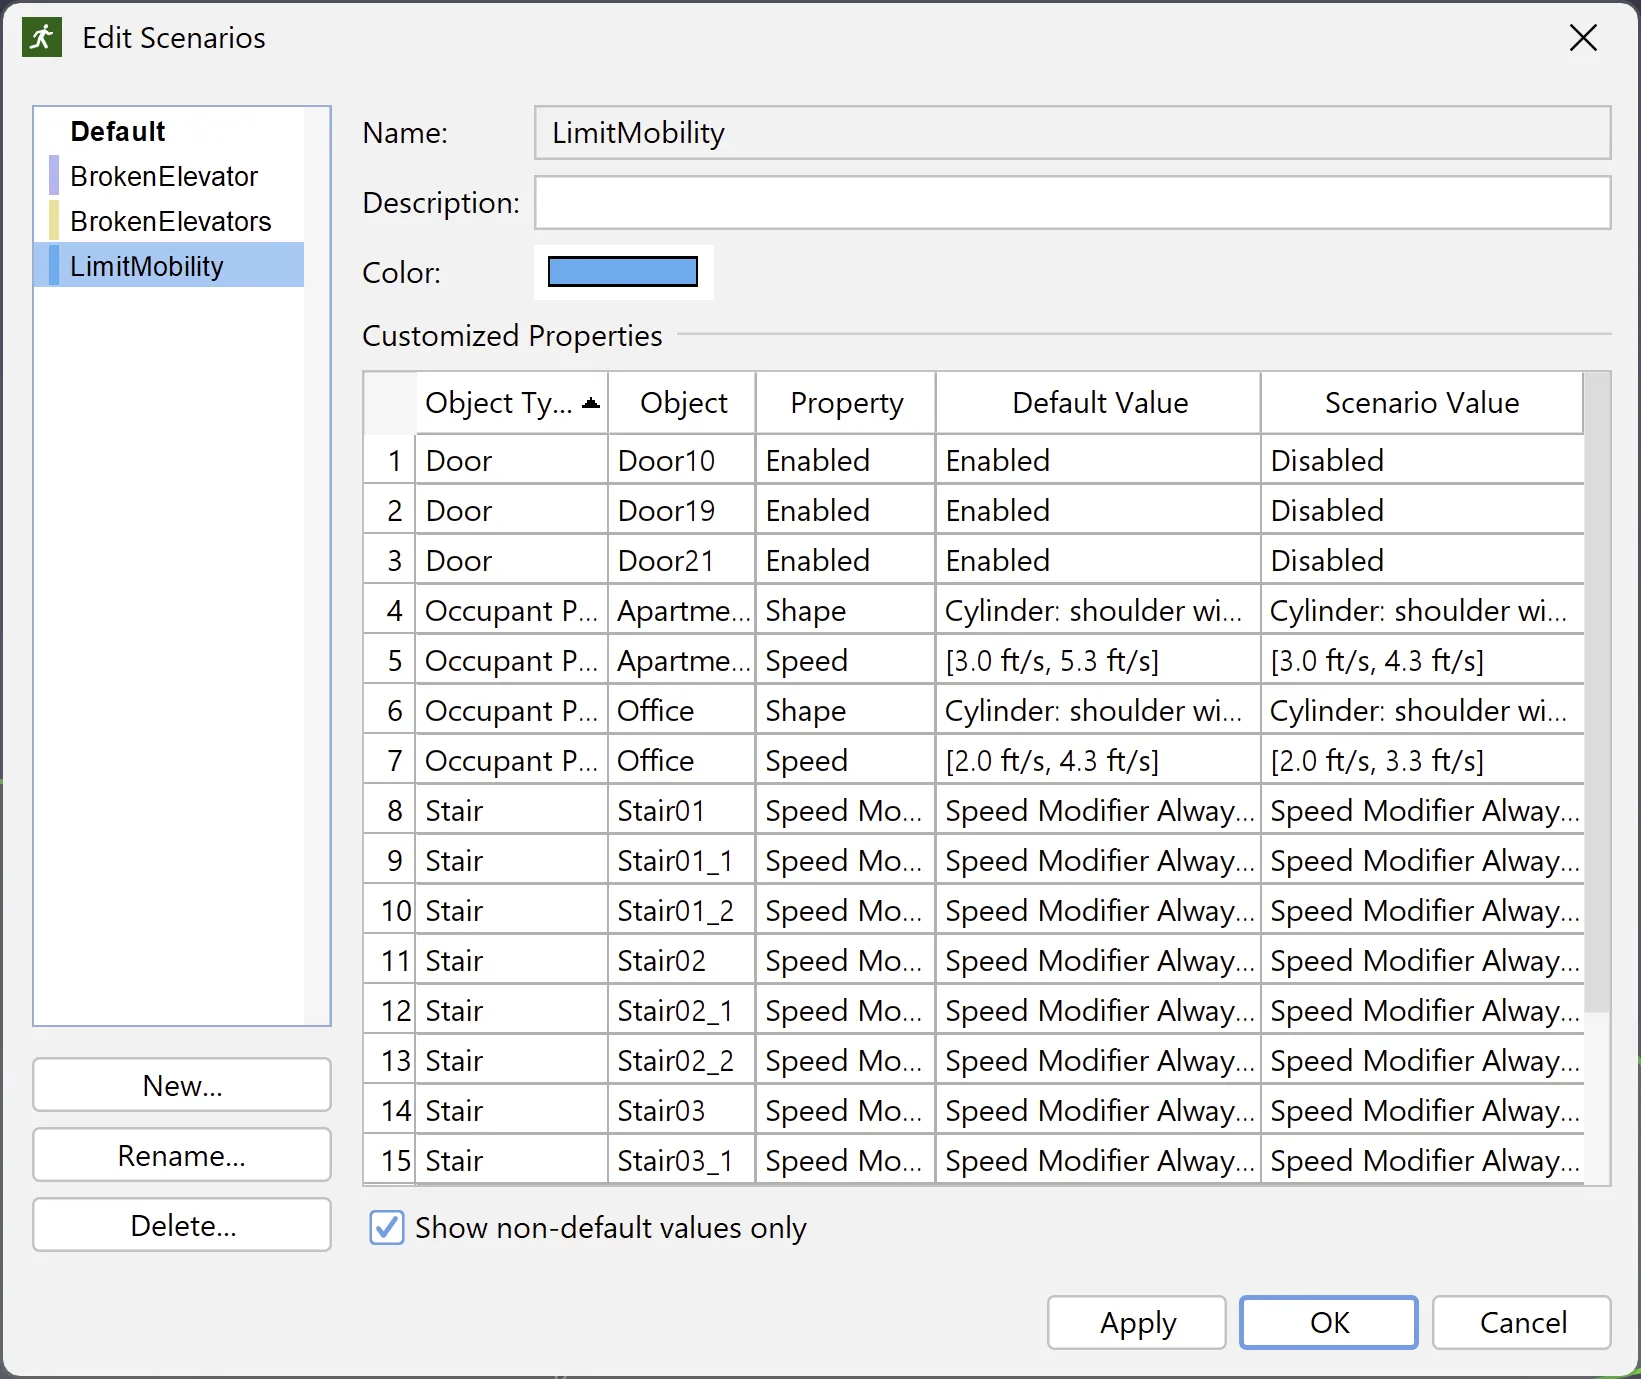Click the New... button
The image size is (1641, 1379).
[x=182, y=1085]
